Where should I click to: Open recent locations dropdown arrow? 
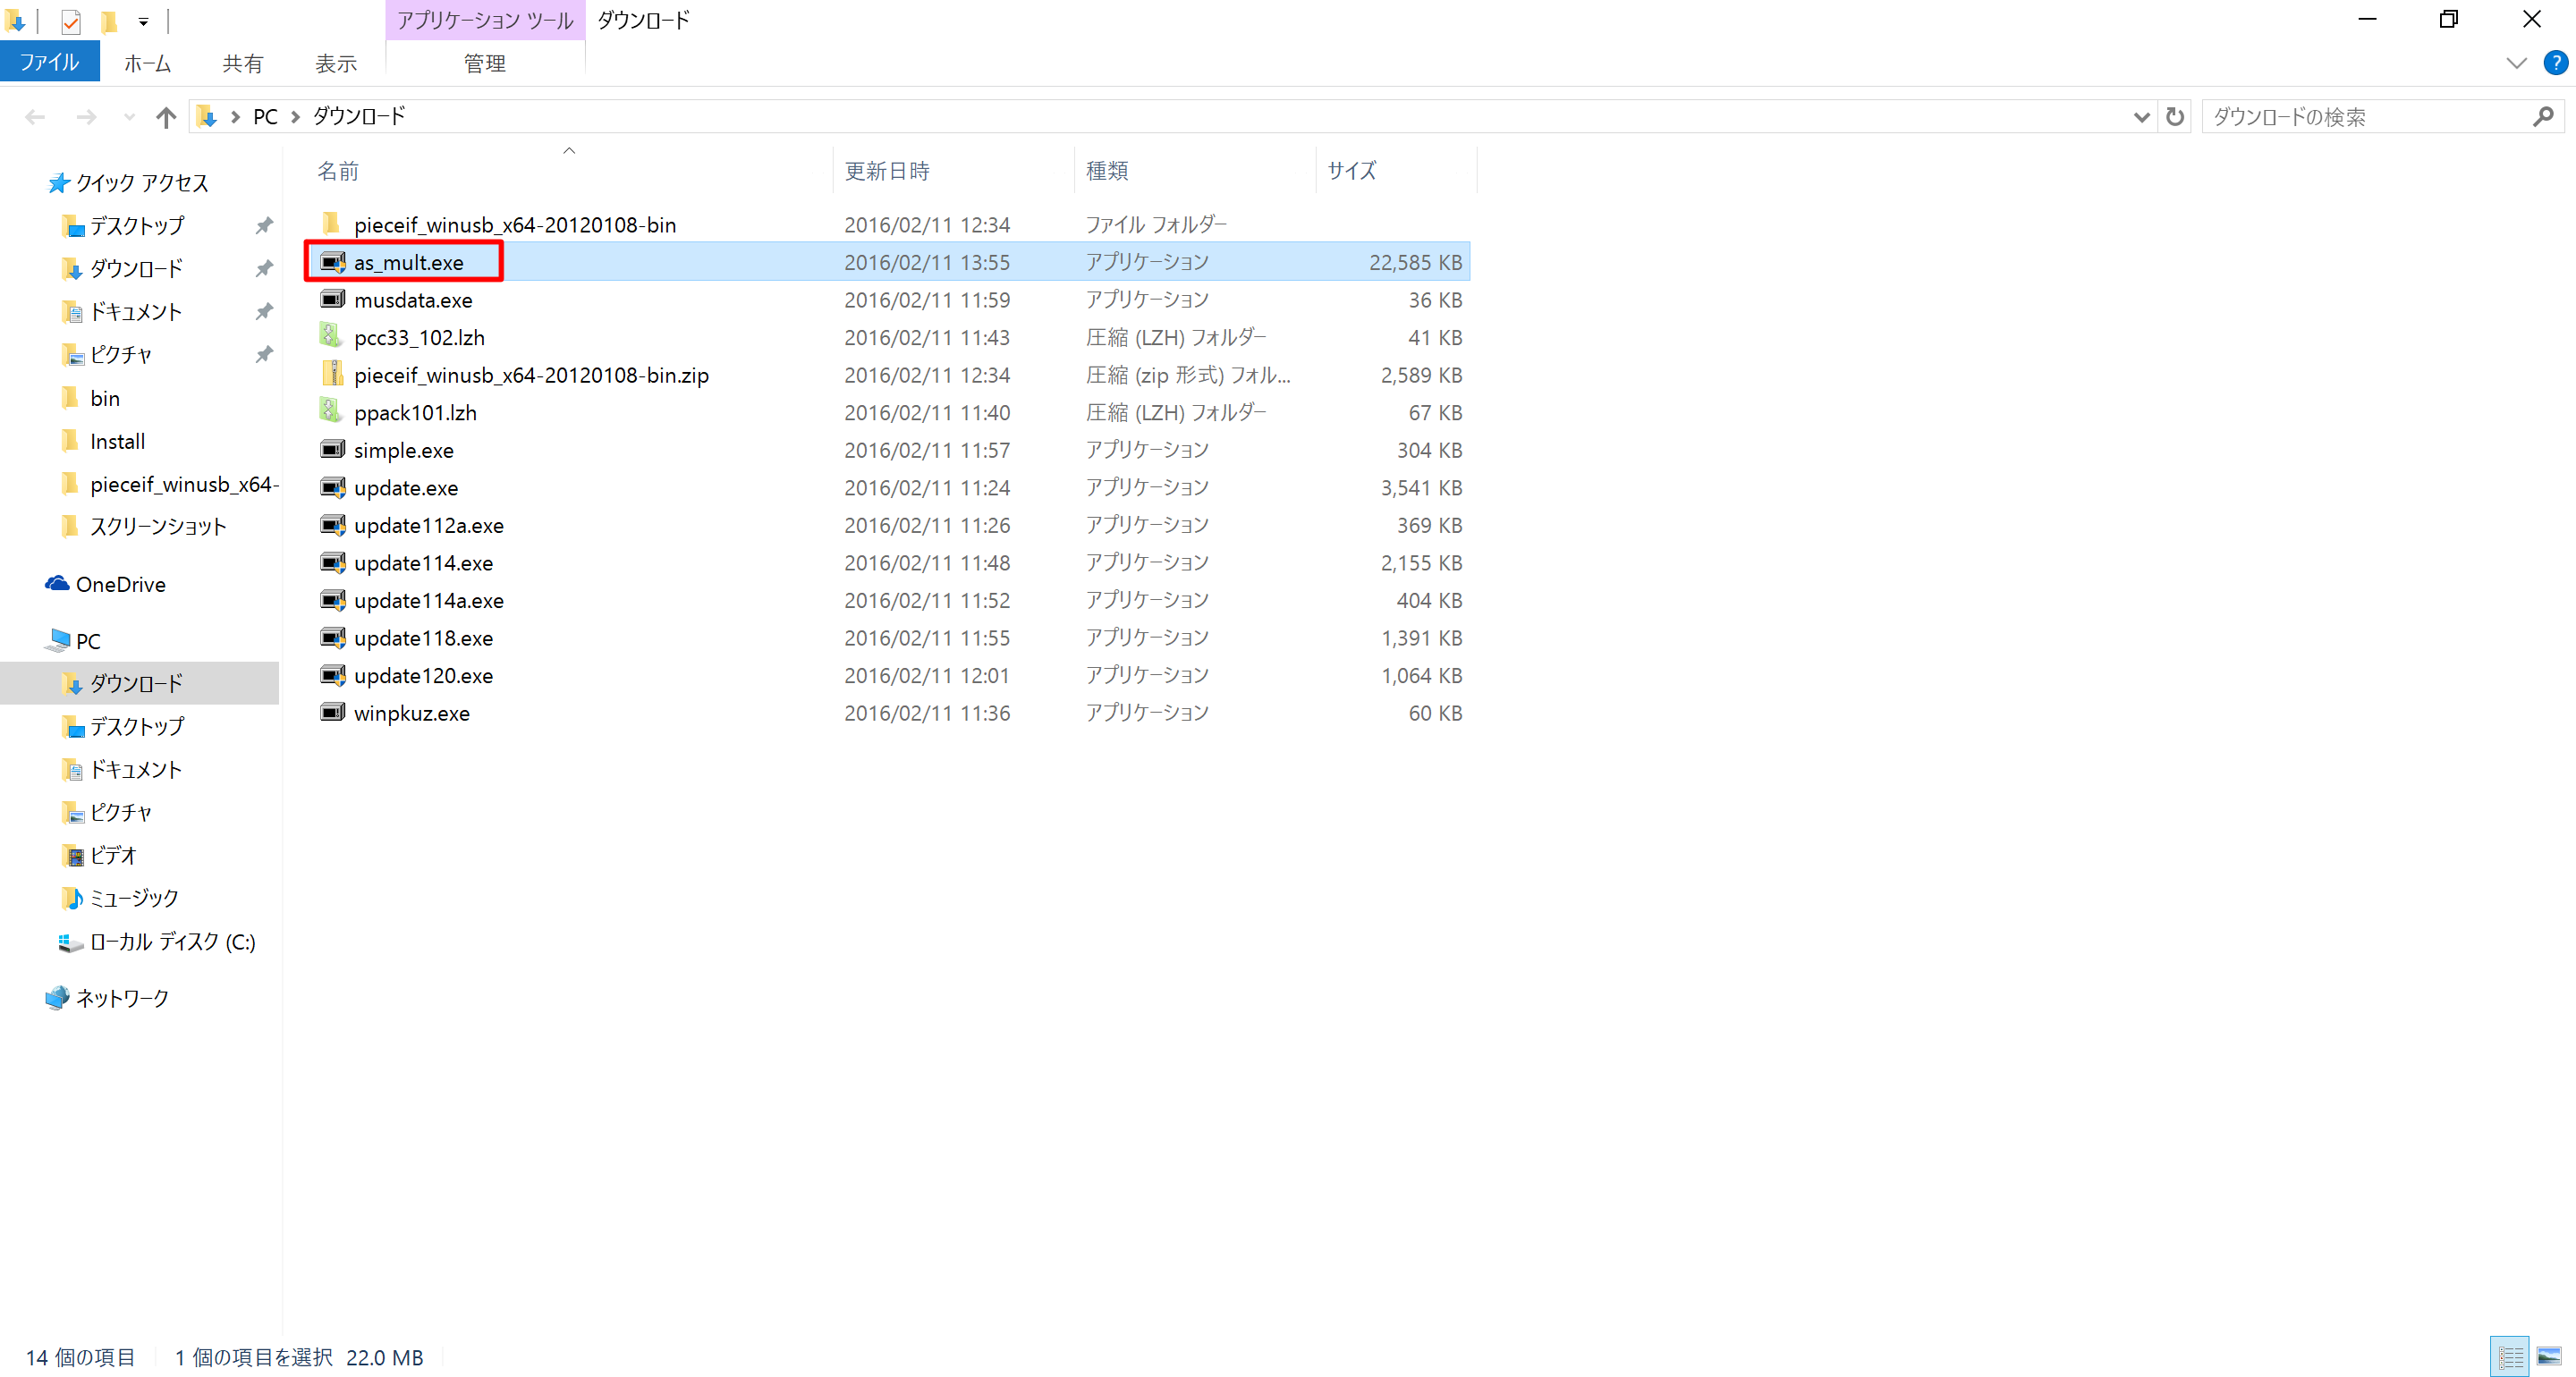(129, 117)
